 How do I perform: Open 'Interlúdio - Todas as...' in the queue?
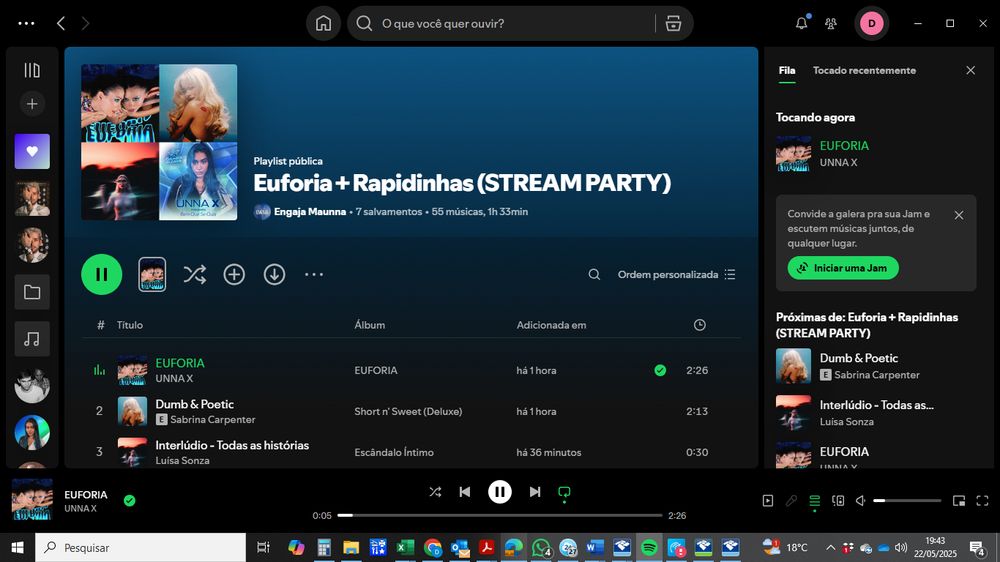(876, 405)
